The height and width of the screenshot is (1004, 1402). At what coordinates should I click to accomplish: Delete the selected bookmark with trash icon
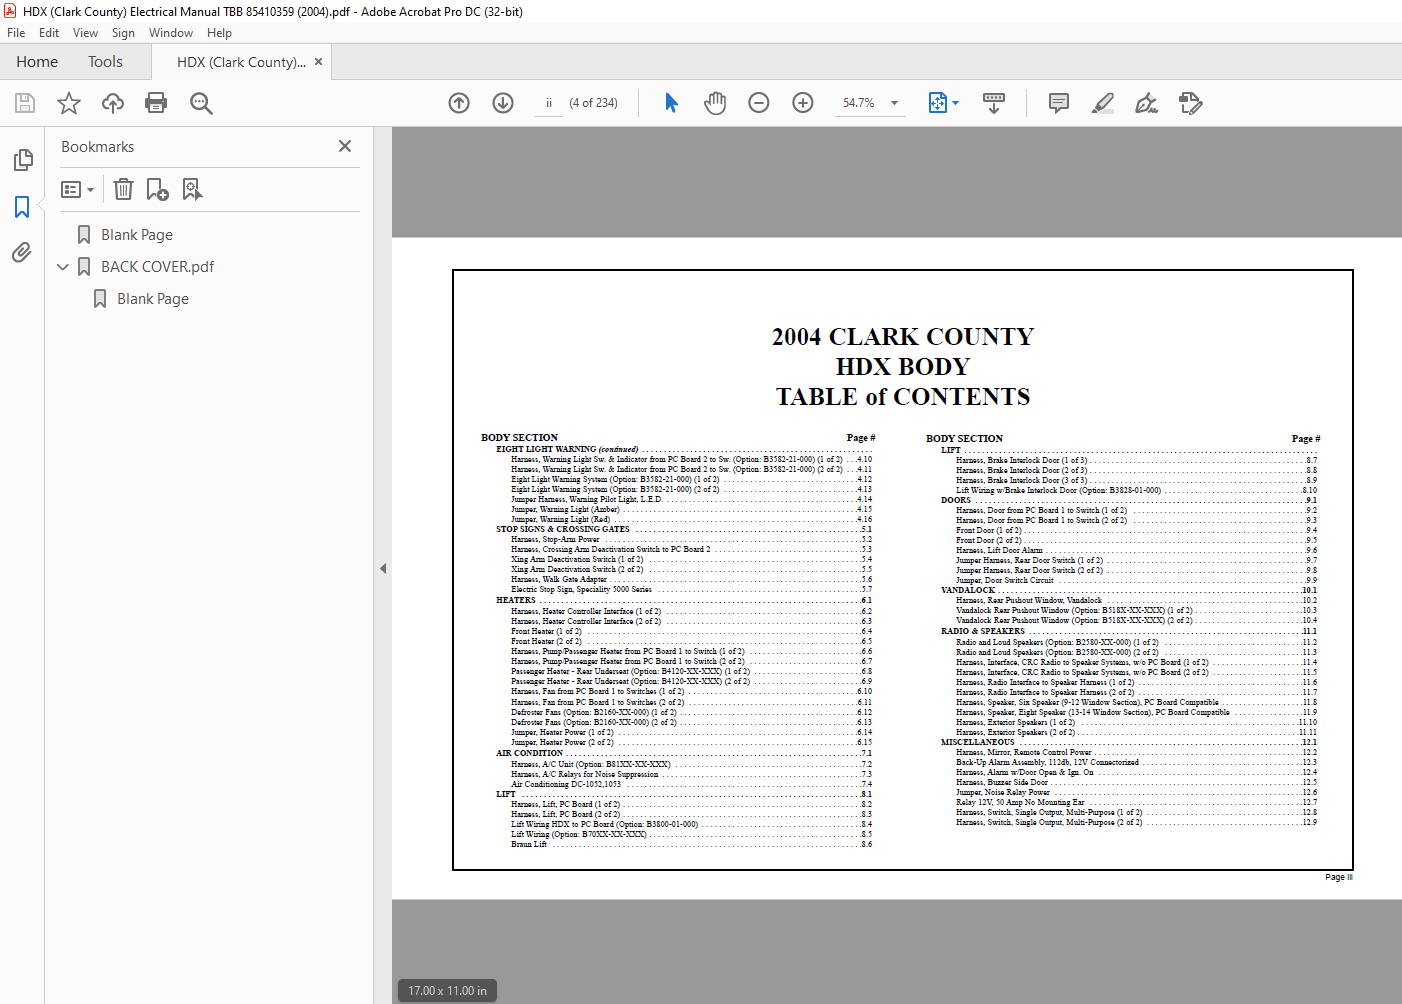[x=123, y=189]
